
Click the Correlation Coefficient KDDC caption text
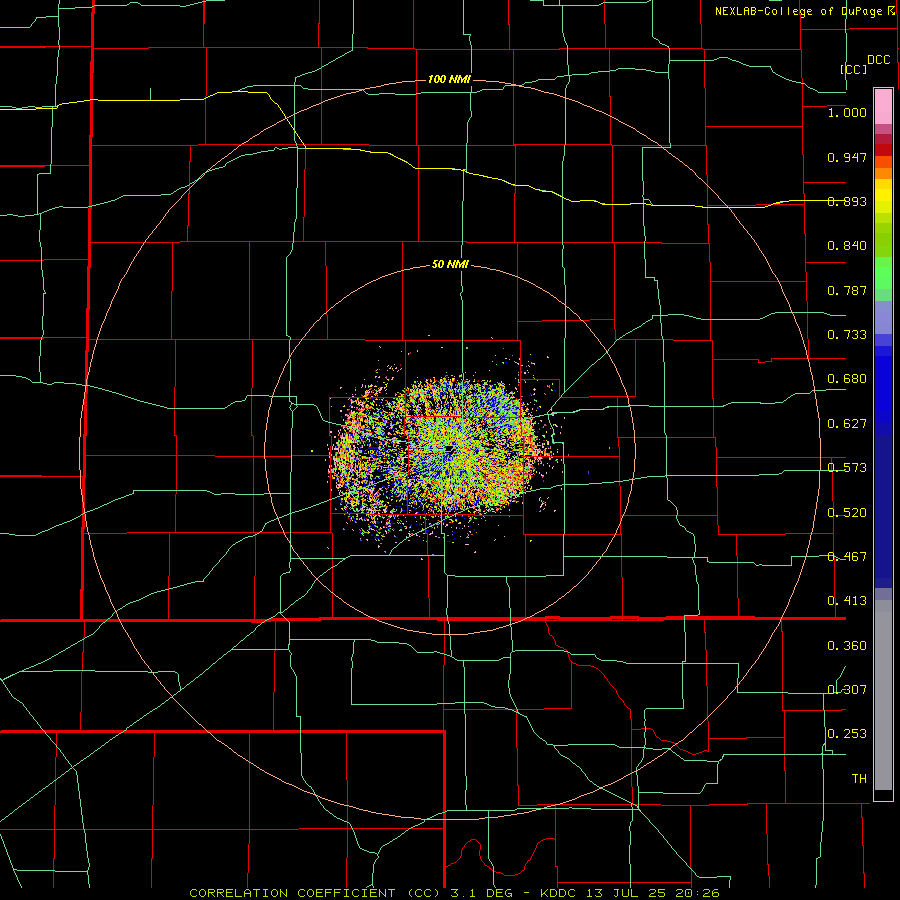454,893
